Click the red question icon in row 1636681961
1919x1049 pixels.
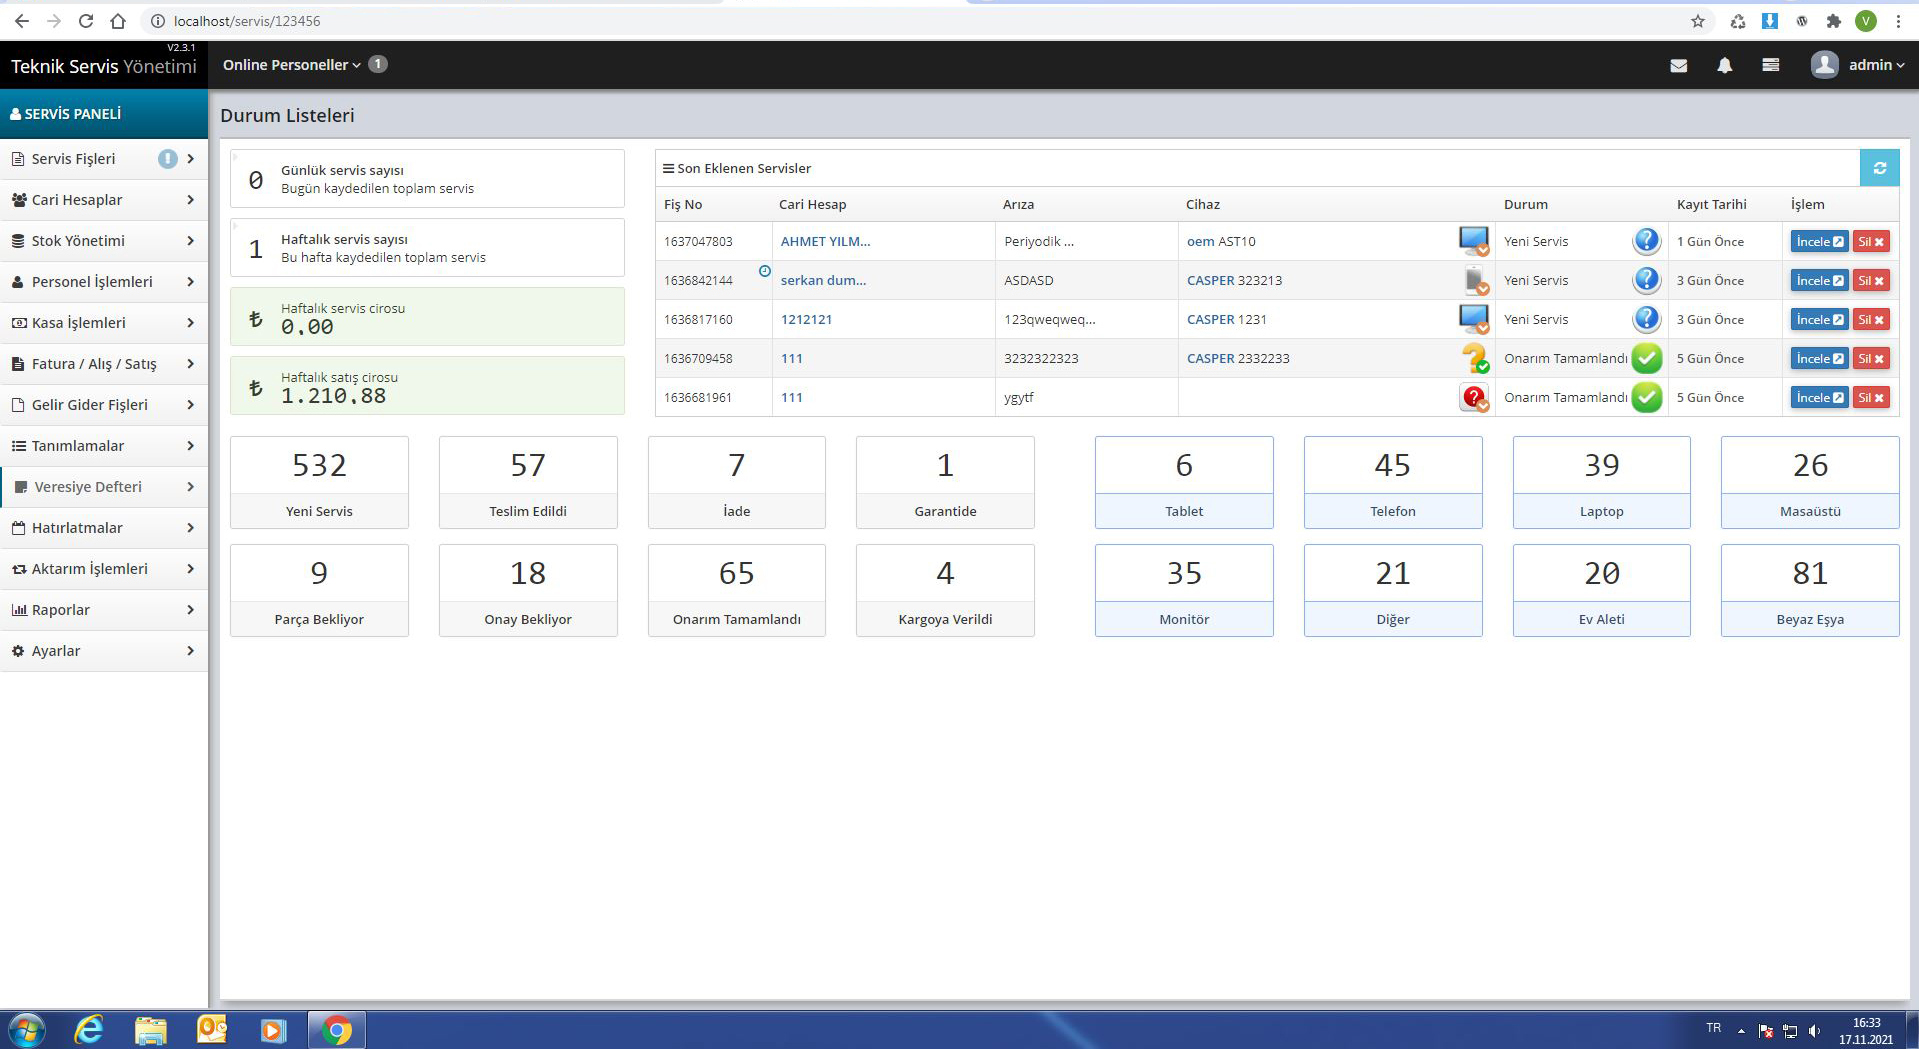[x=1473, y=398]
